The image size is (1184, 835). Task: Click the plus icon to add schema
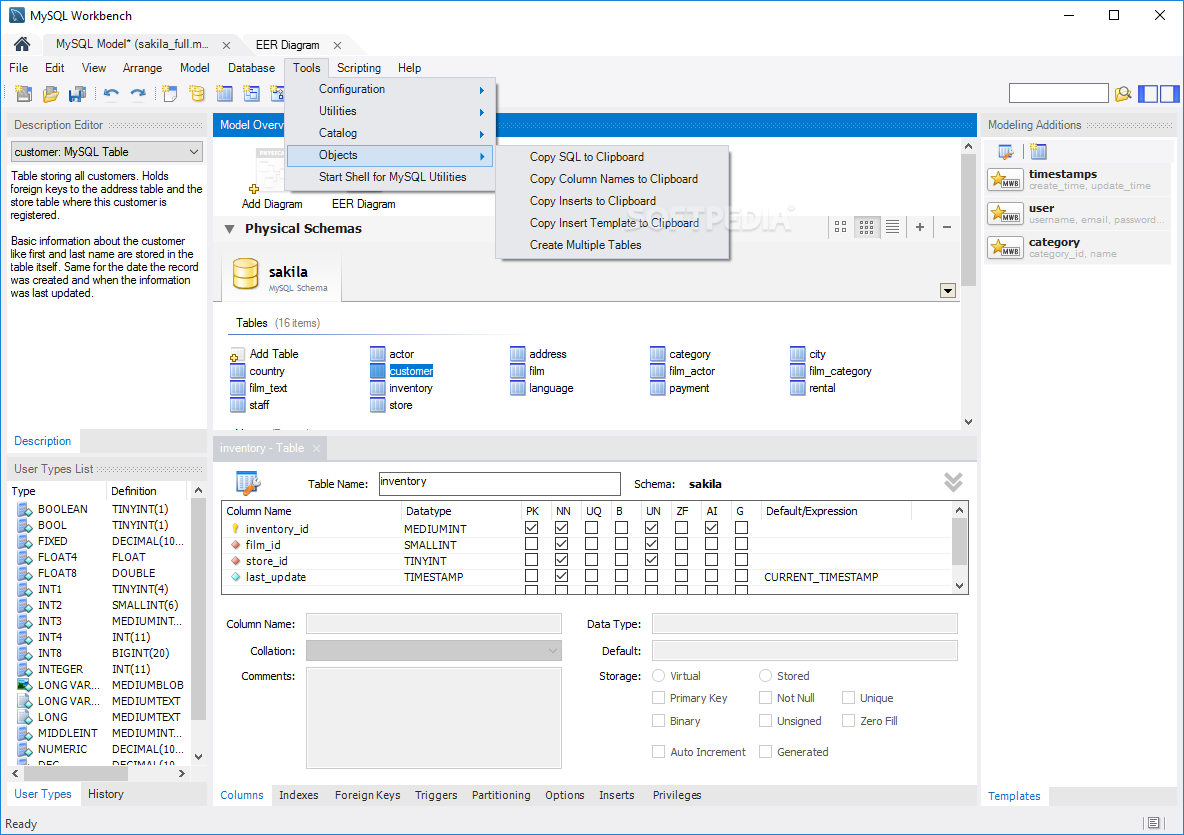[920, 227]
